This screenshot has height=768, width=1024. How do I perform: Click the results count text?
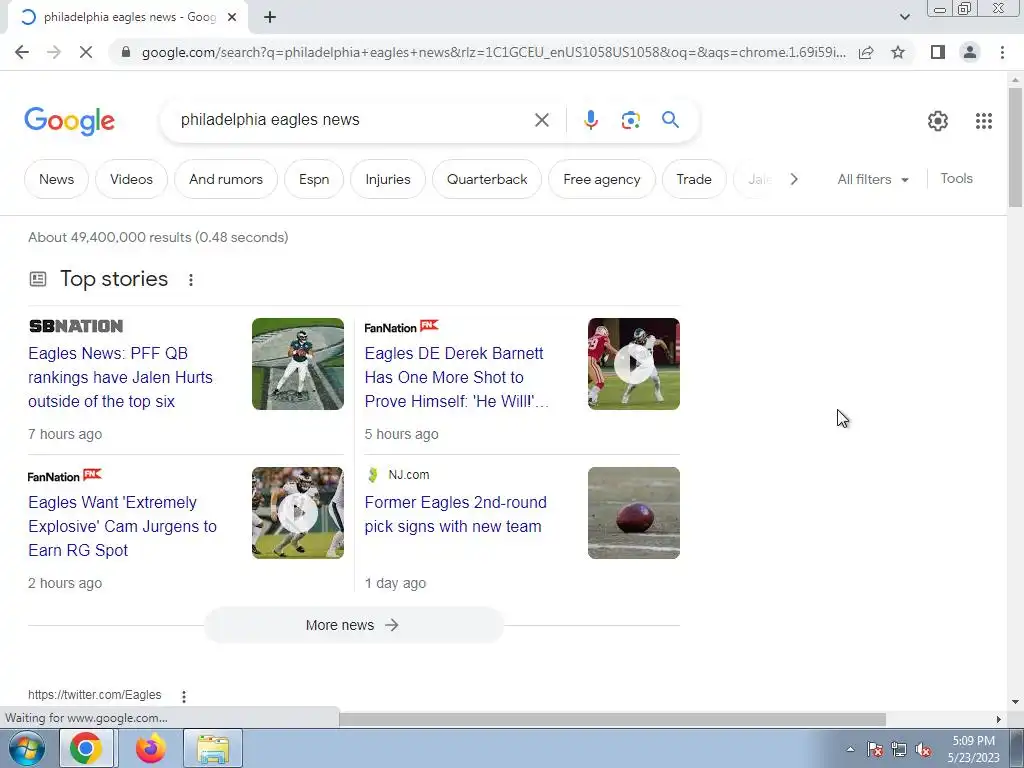(x=158, y=237)
